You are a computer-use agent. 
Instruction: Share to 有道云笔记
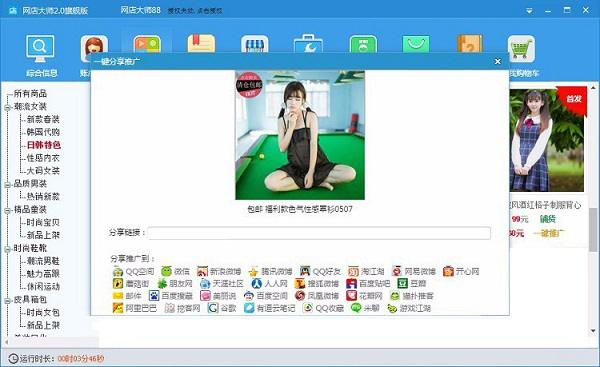point(269,308)
